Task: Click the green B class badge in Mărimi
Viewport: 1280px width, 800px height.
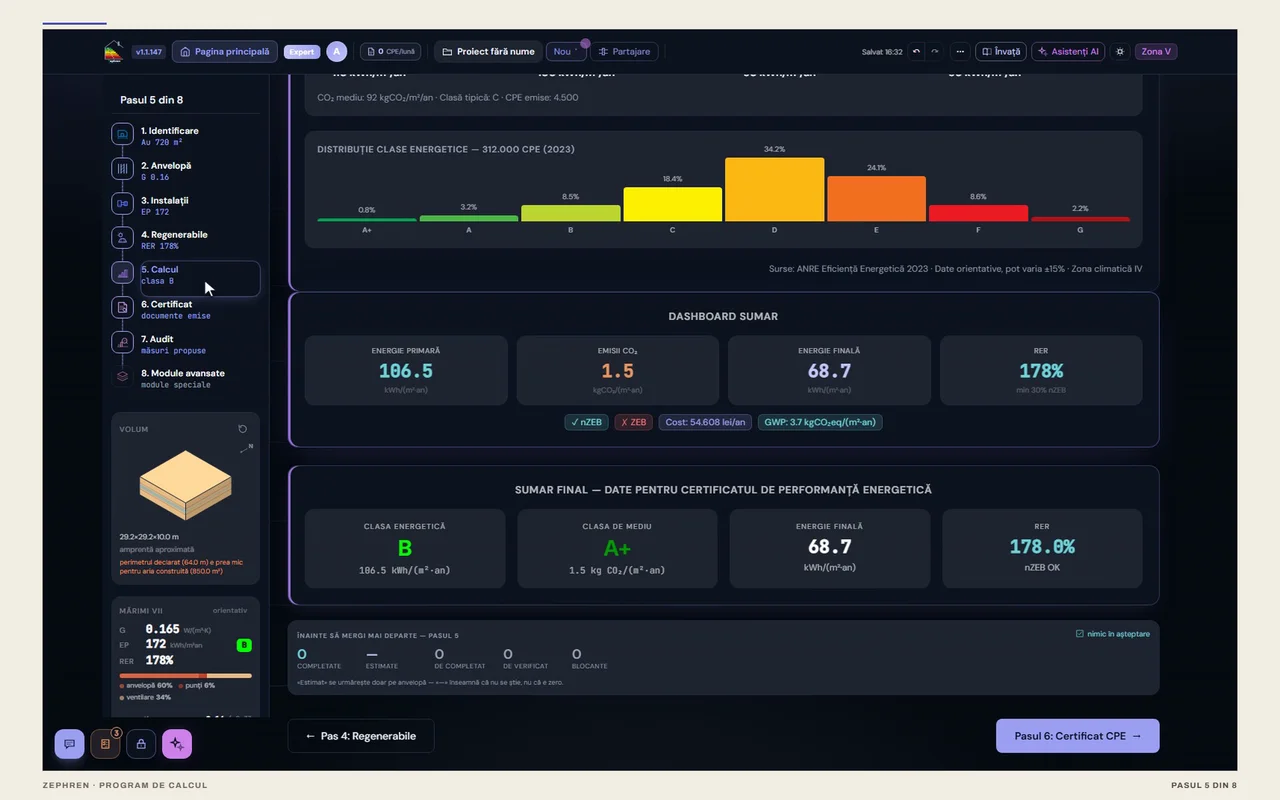Action: coord(243,645)
